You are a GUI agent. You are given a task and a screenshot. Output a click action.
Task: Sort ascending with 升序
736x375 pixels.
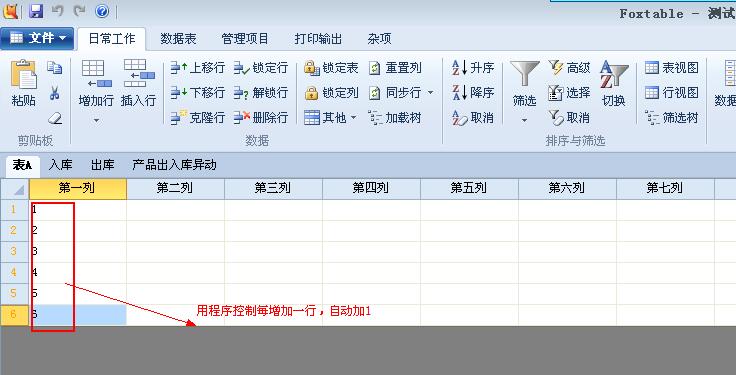click(473, 68)
